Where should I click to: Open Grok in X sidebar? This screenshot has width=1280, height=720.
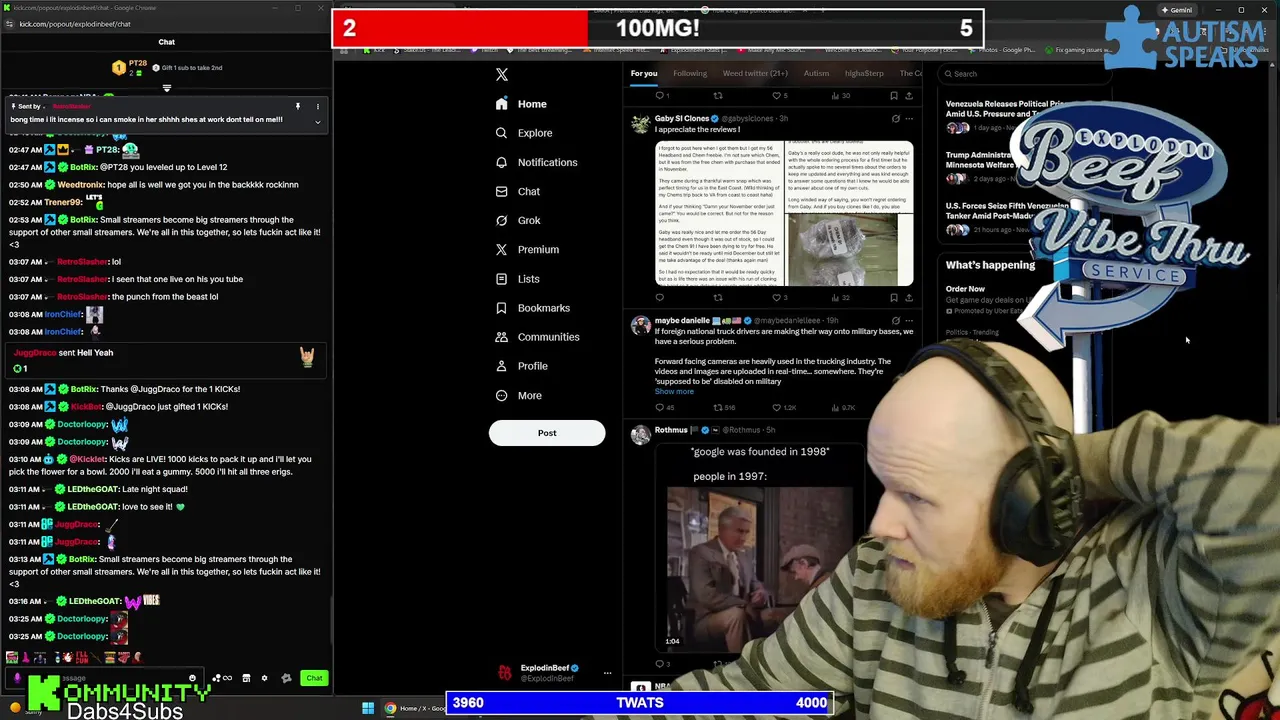(518, 220)
